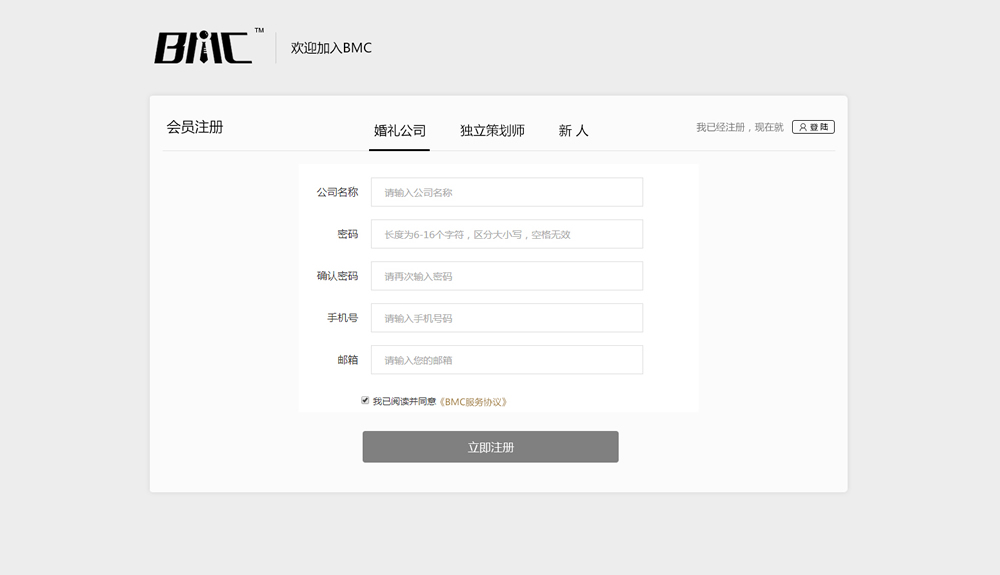Focus the 邮箱 email input field
This screenshot has height=575, width=1000.
click(506, 360)
